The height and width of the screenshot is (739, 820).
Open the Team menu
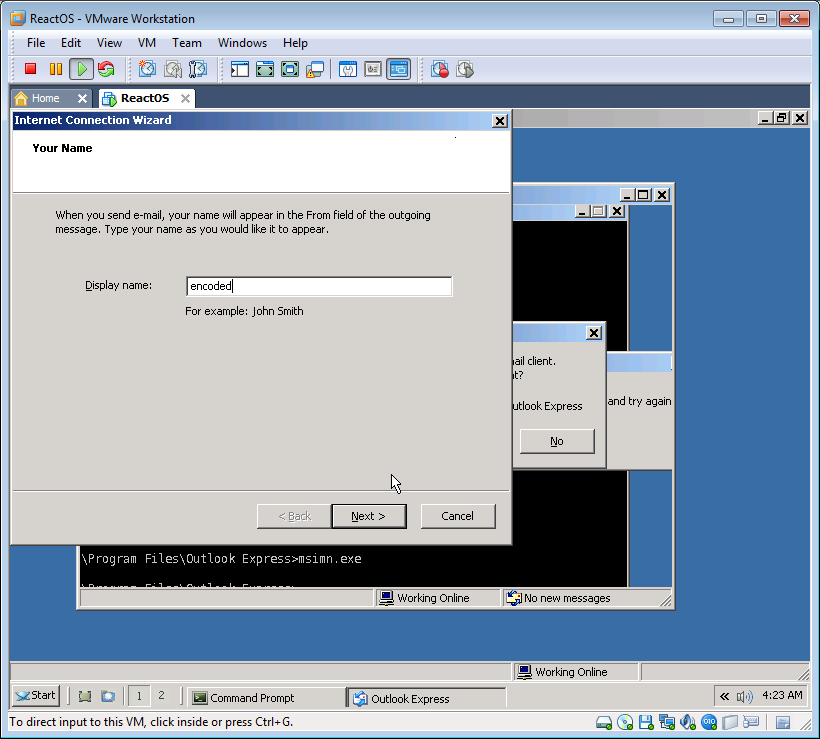point(186,43)
